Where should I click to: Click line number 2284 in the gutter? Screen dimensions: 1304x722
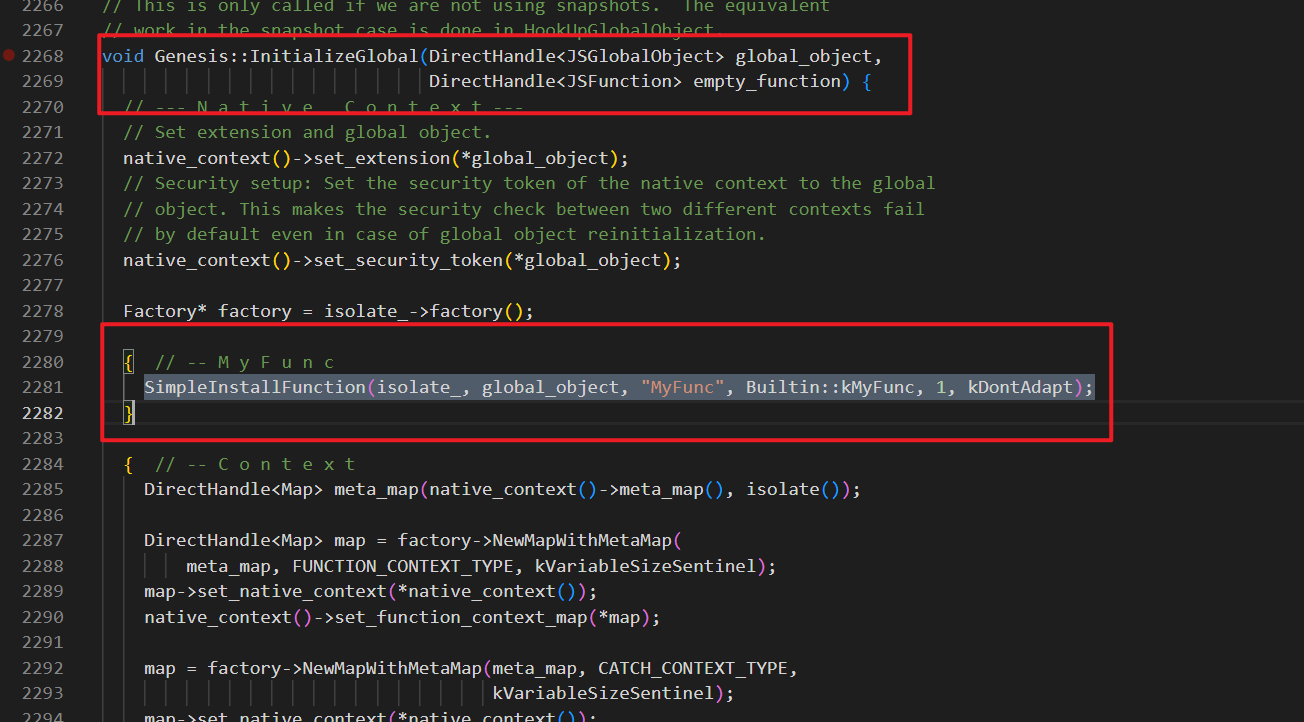click(42, 464)
